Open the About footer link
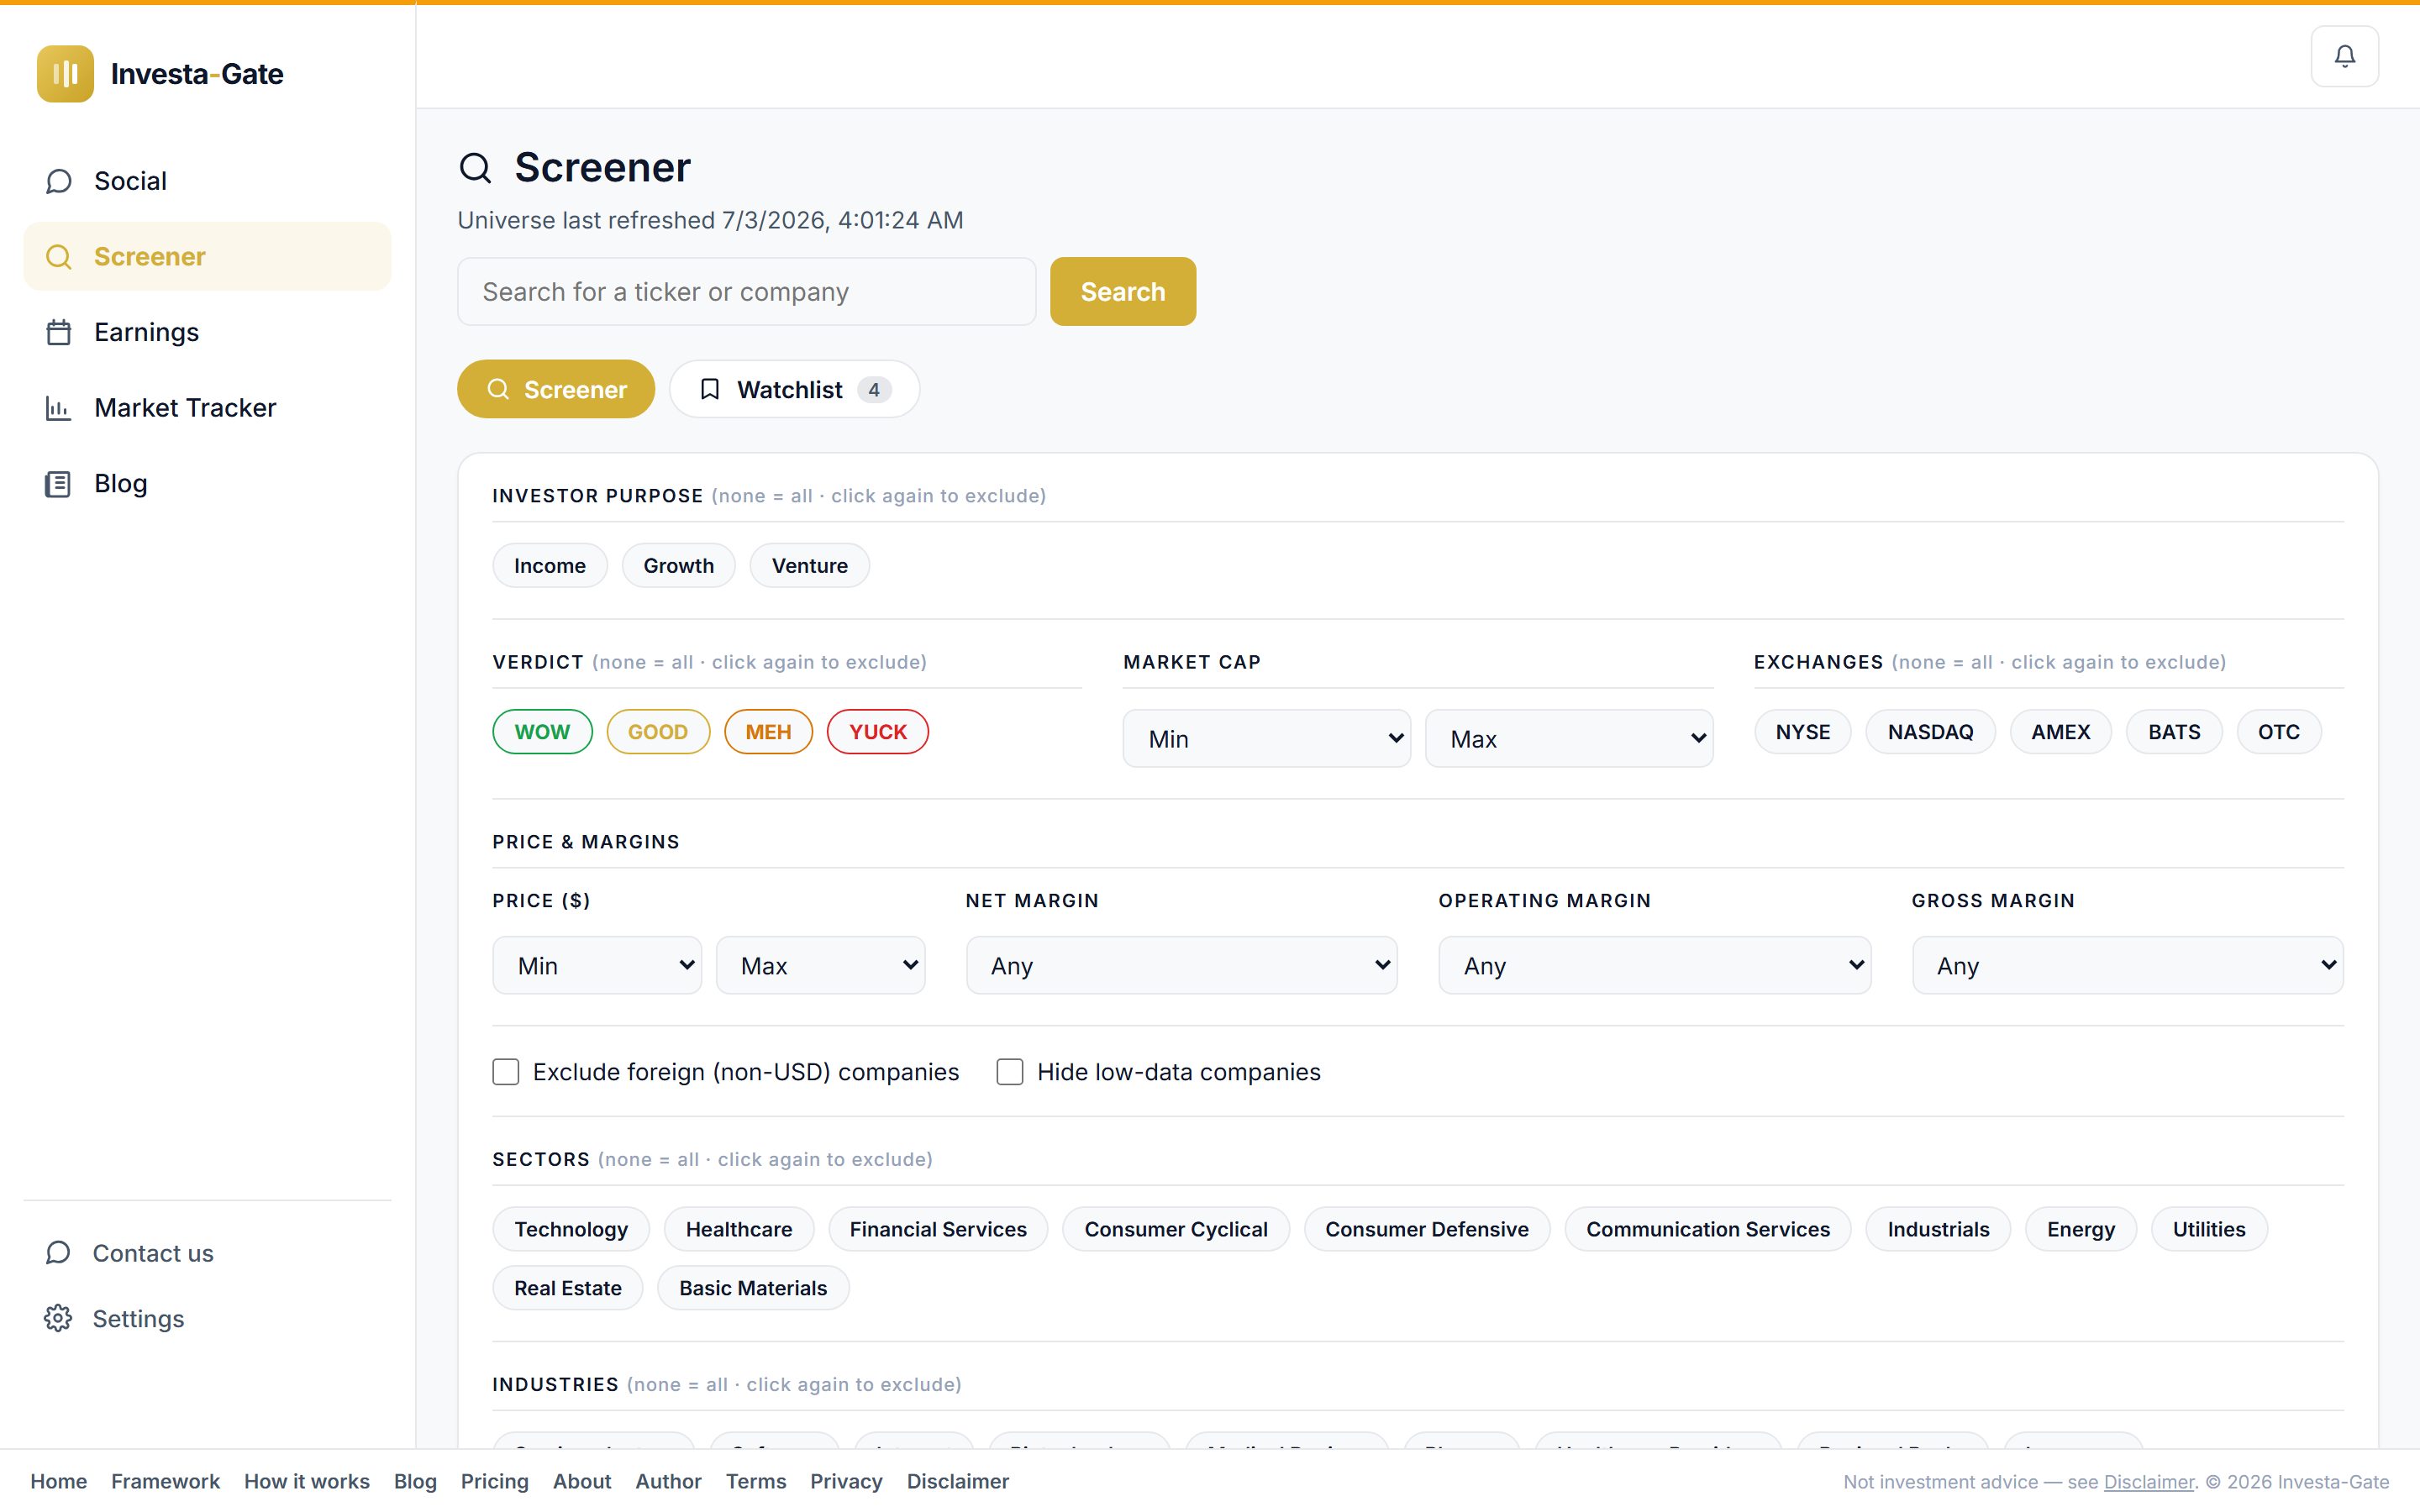 pos(582,1481)
